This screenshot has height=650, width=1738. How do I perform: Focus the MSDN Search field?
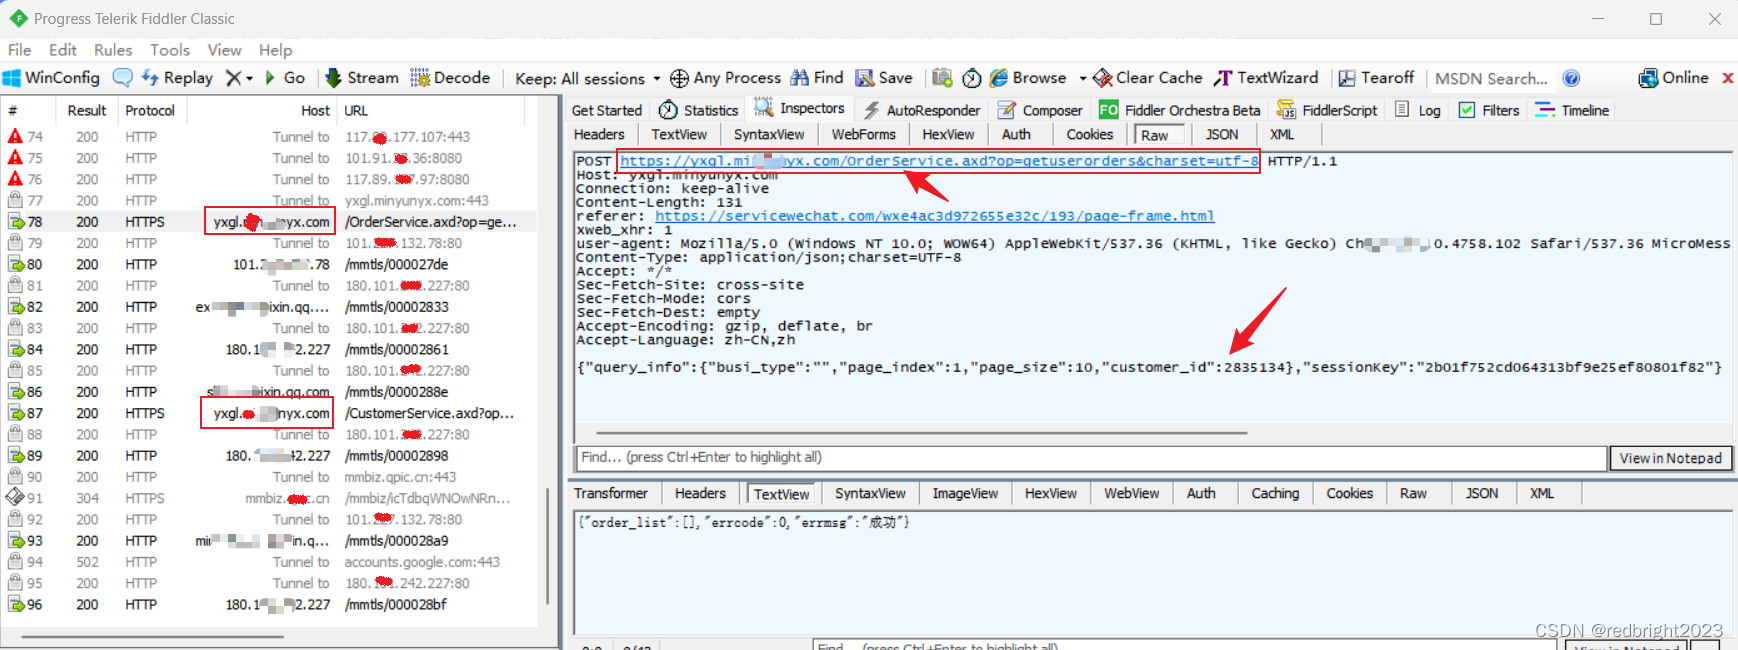(1491, 78)
